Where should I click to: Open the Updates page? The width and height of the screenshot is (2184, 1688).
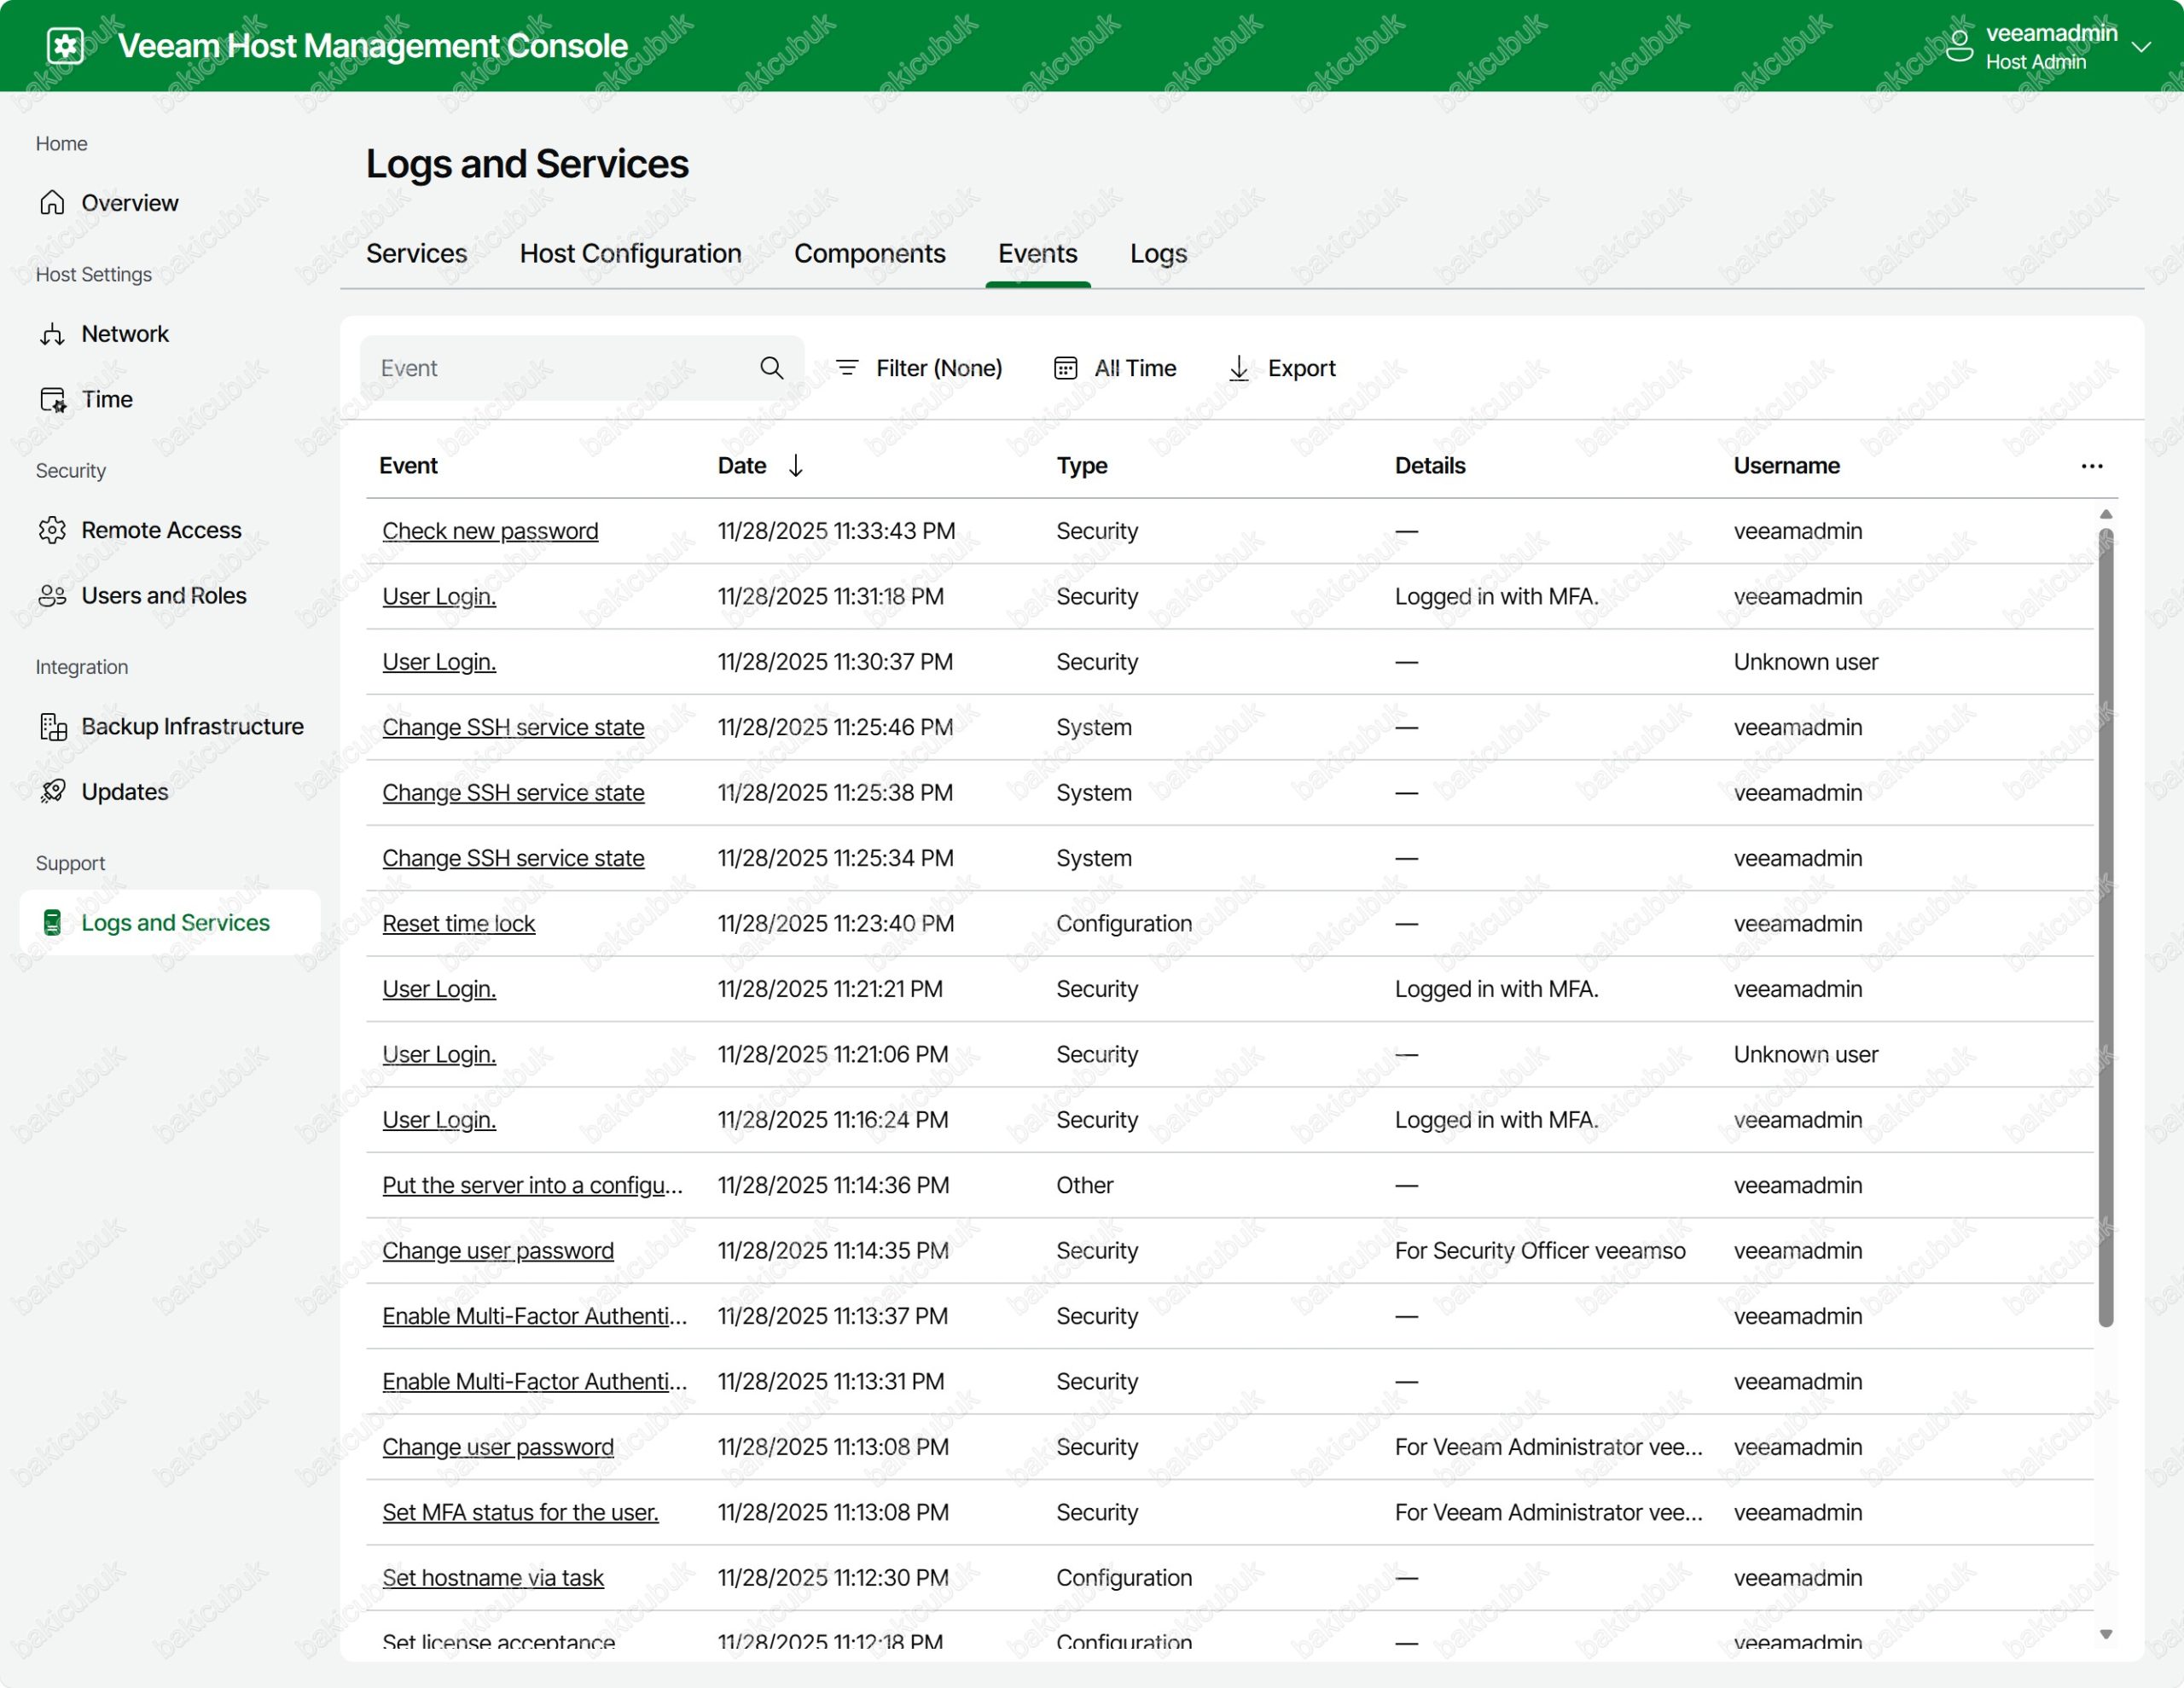125,792
